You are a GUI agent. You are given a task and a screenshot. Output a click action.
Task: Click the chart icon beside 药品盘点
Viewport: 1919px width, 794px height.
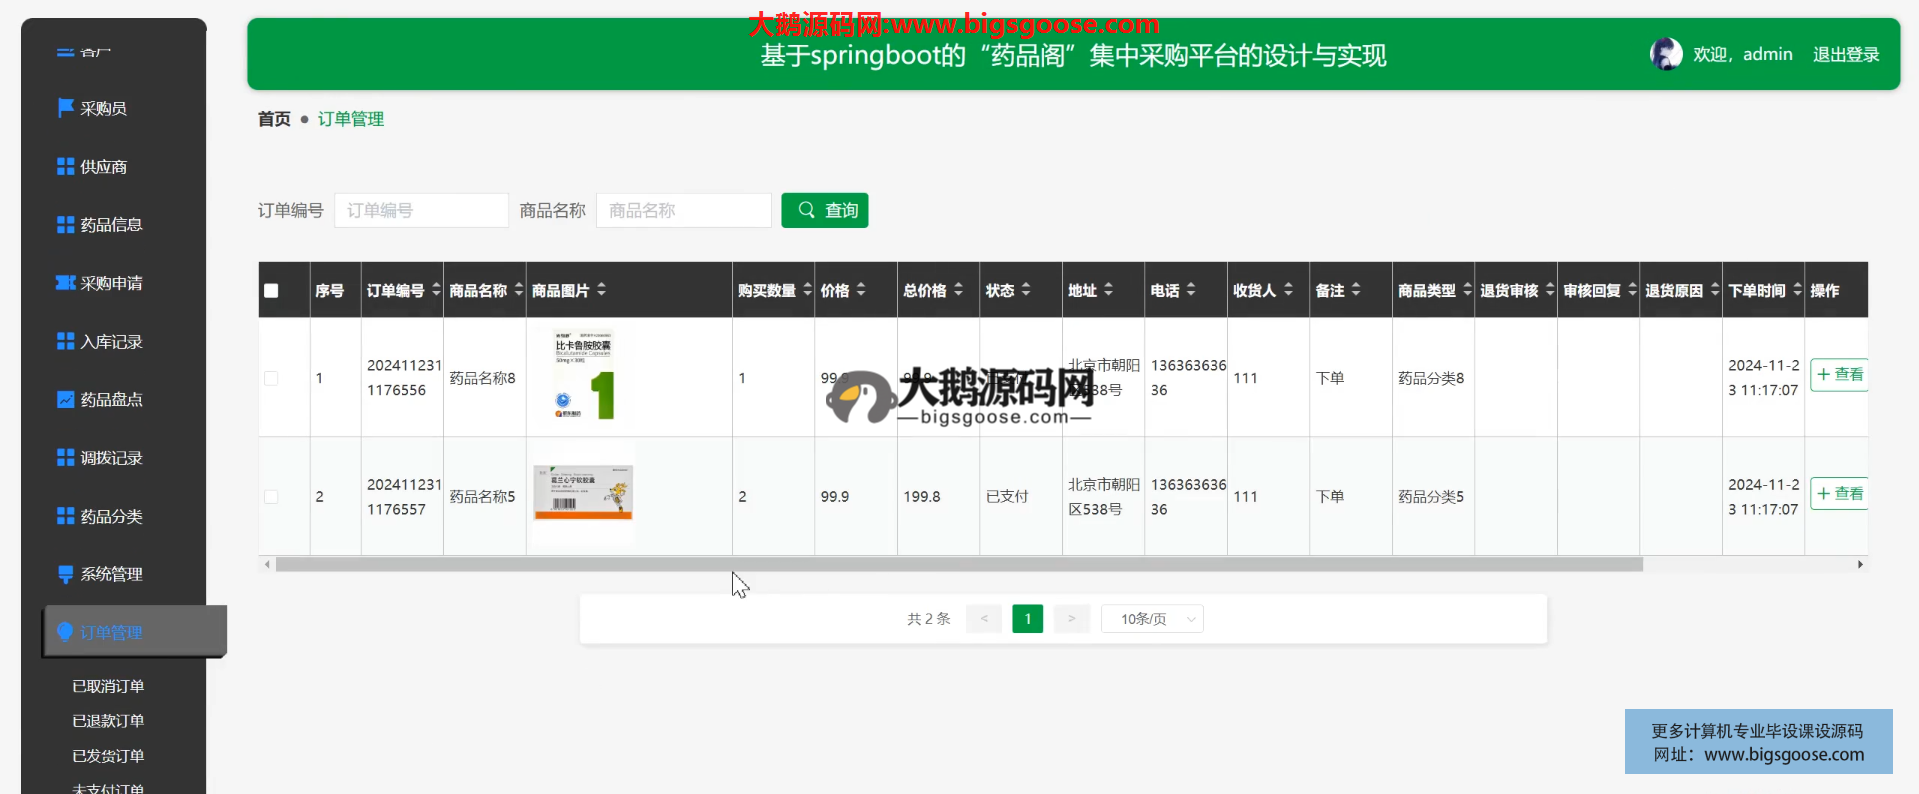tap(65, 400)
